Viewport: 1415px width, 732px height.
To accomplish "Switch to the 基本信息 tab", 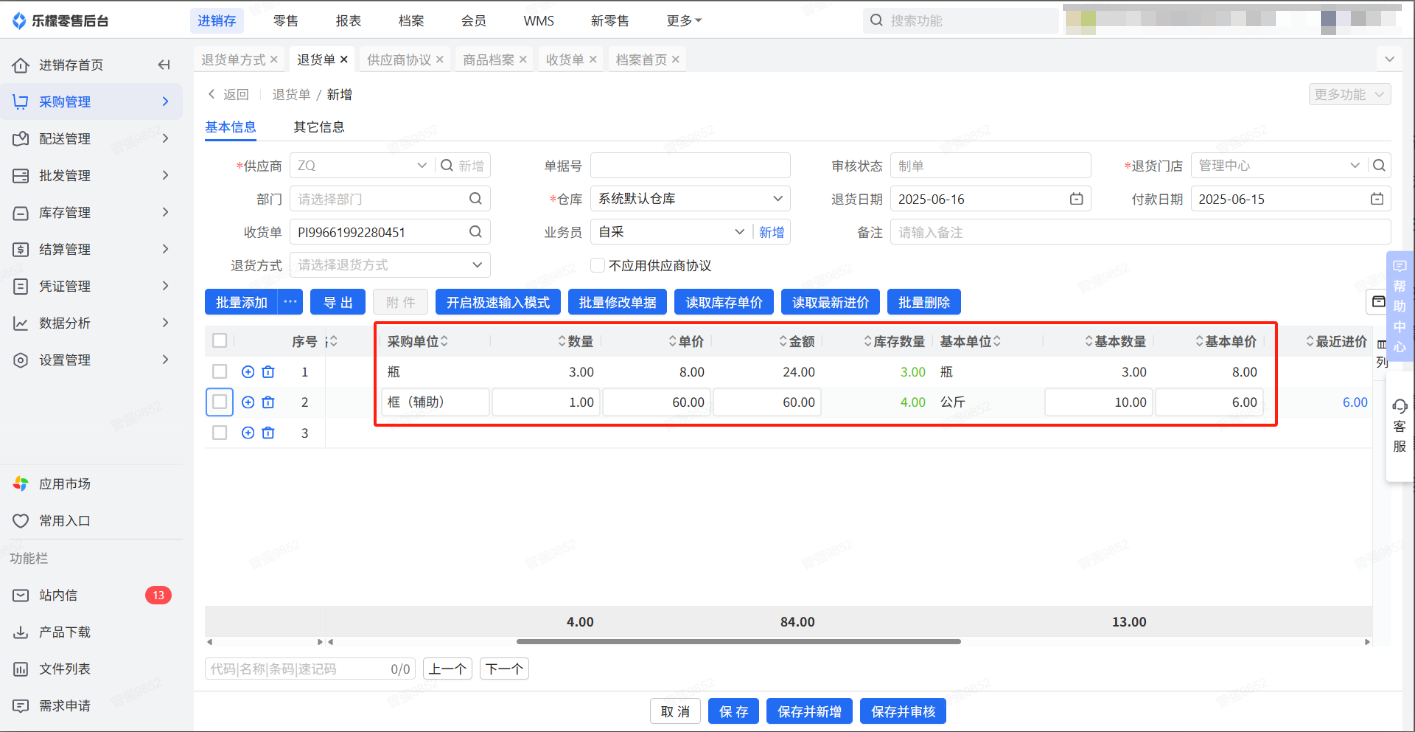I will pyautogui.click(x=231, y=127).
